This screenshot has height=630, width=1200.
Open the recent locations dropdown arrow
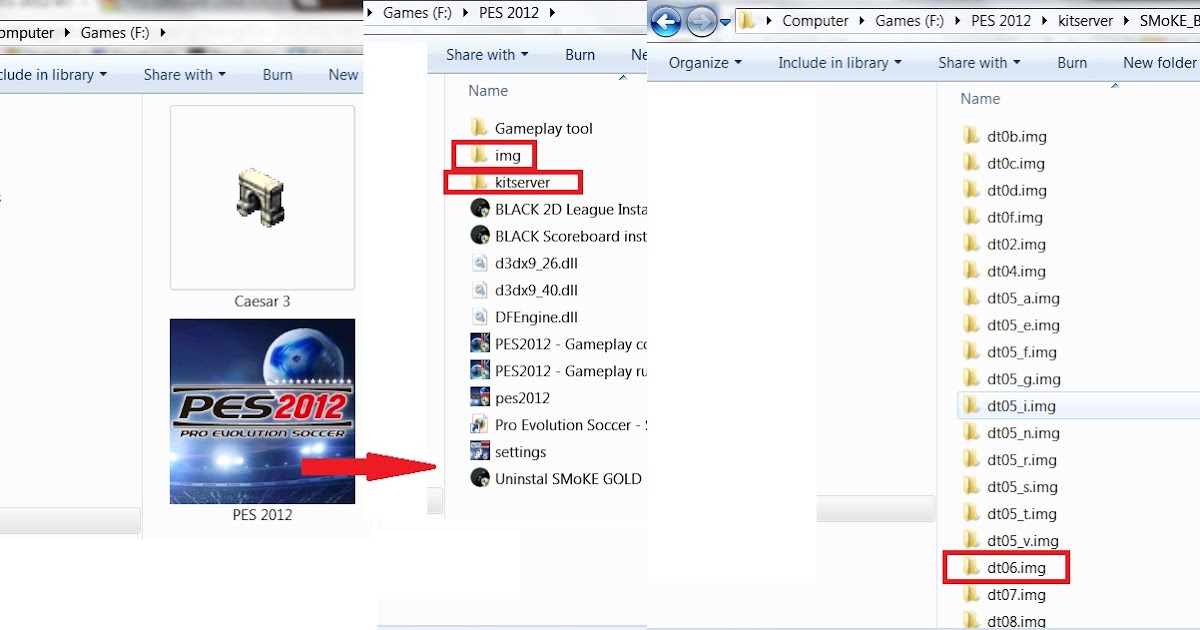coord(725,22)
